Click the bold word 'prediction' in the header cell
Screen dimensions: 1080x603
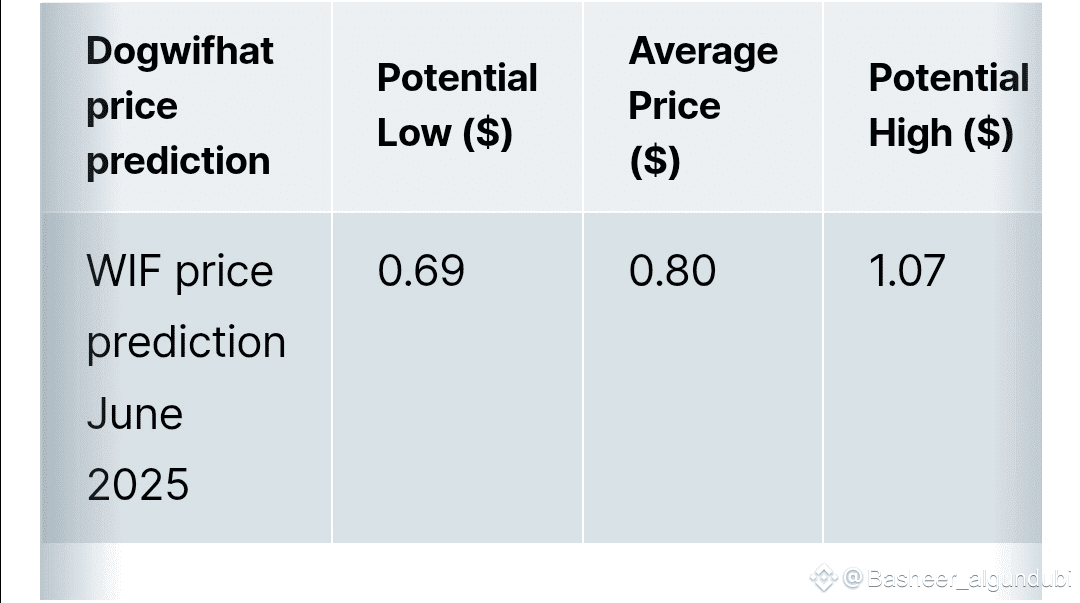point(178,160)
